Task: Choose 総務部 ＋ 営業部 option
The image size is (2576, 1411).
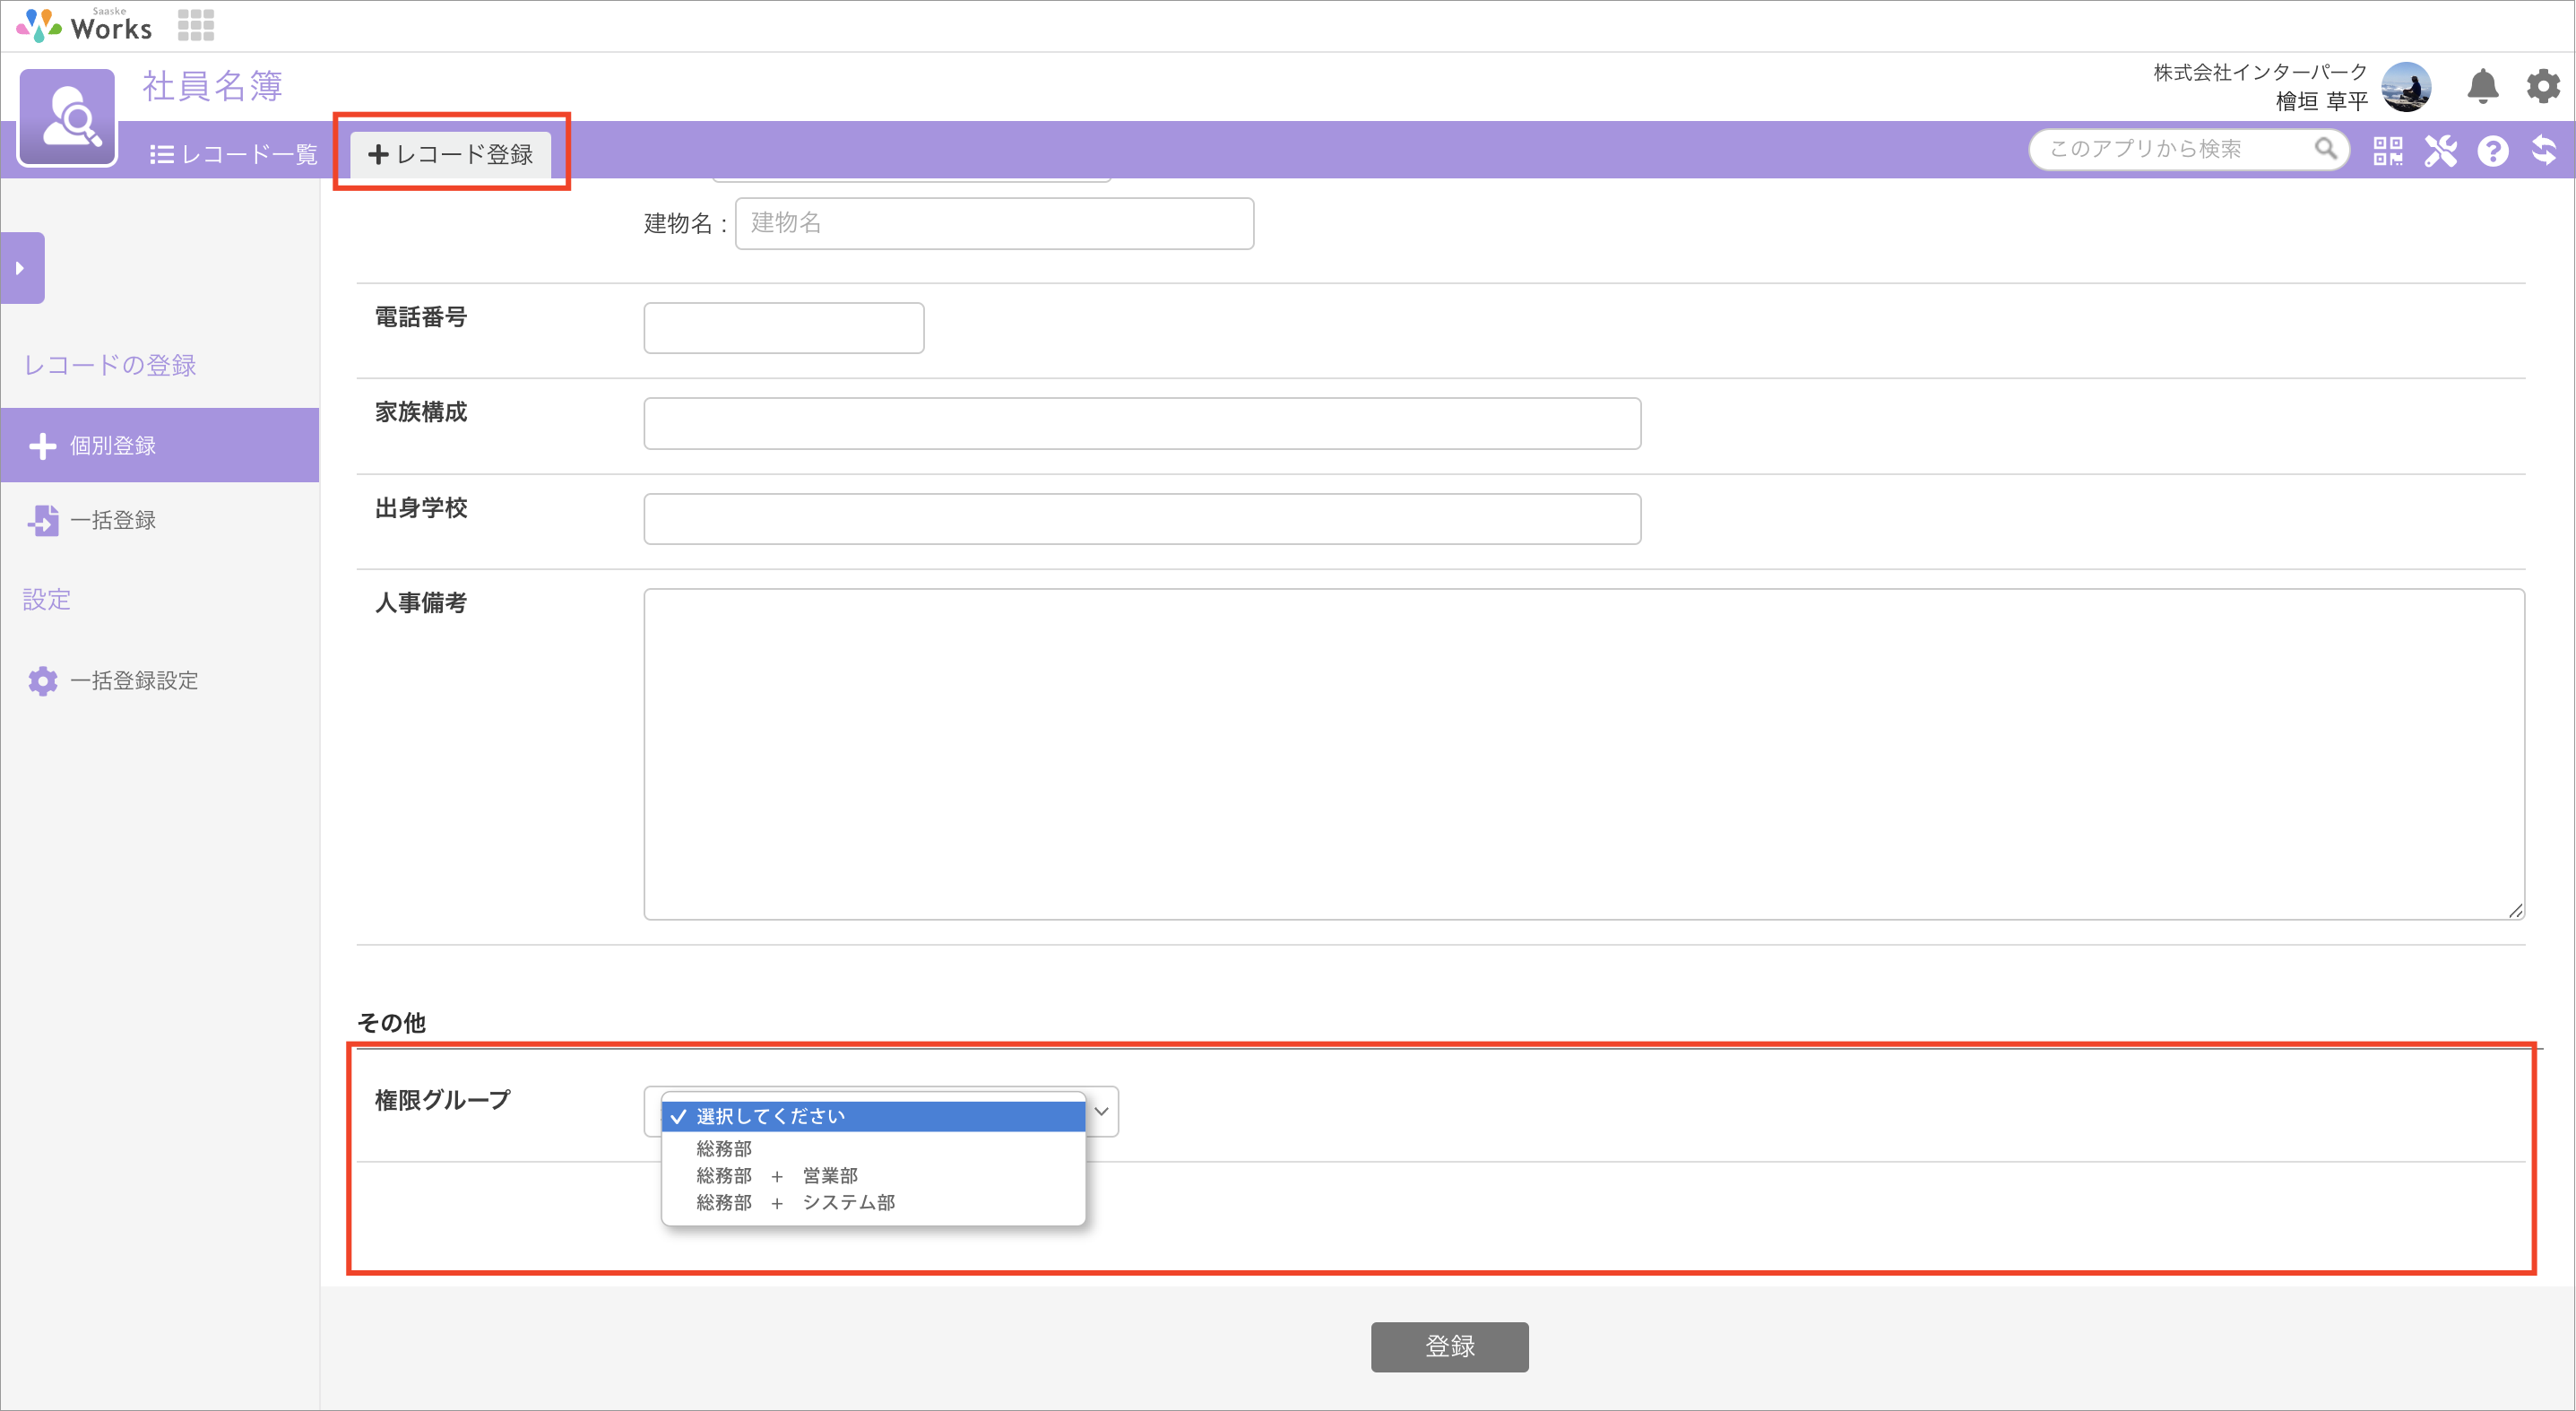Action: point(873,1175)
